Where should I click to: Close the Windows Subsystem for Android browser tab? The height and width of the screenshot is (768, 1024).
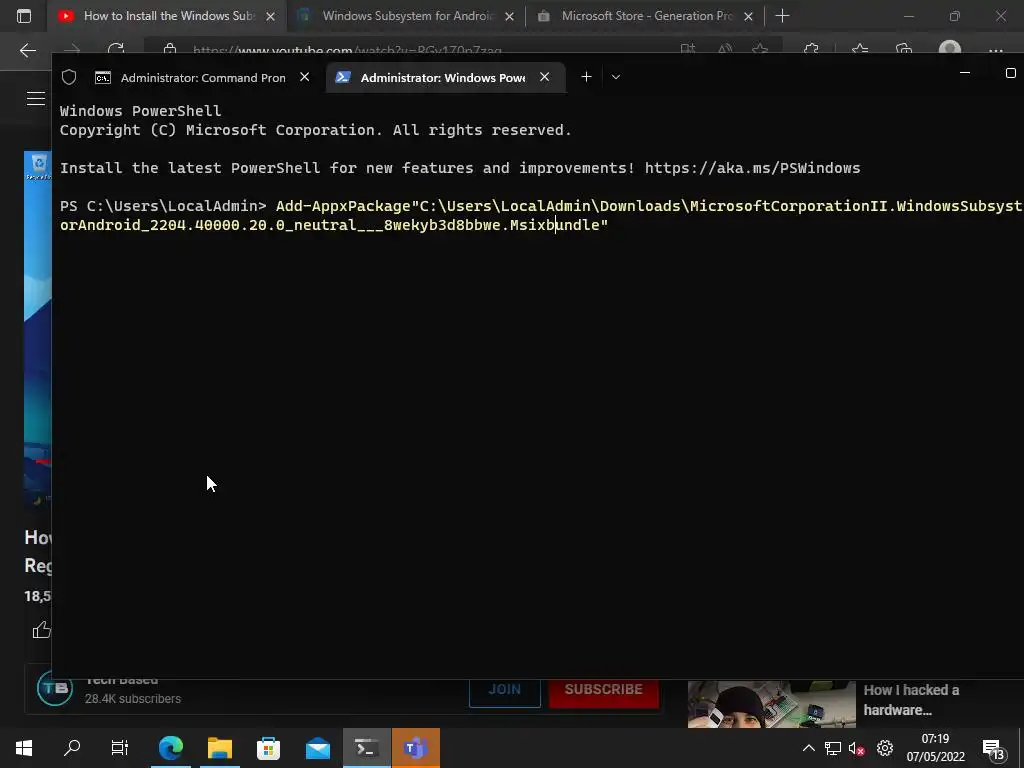(510, 16)
